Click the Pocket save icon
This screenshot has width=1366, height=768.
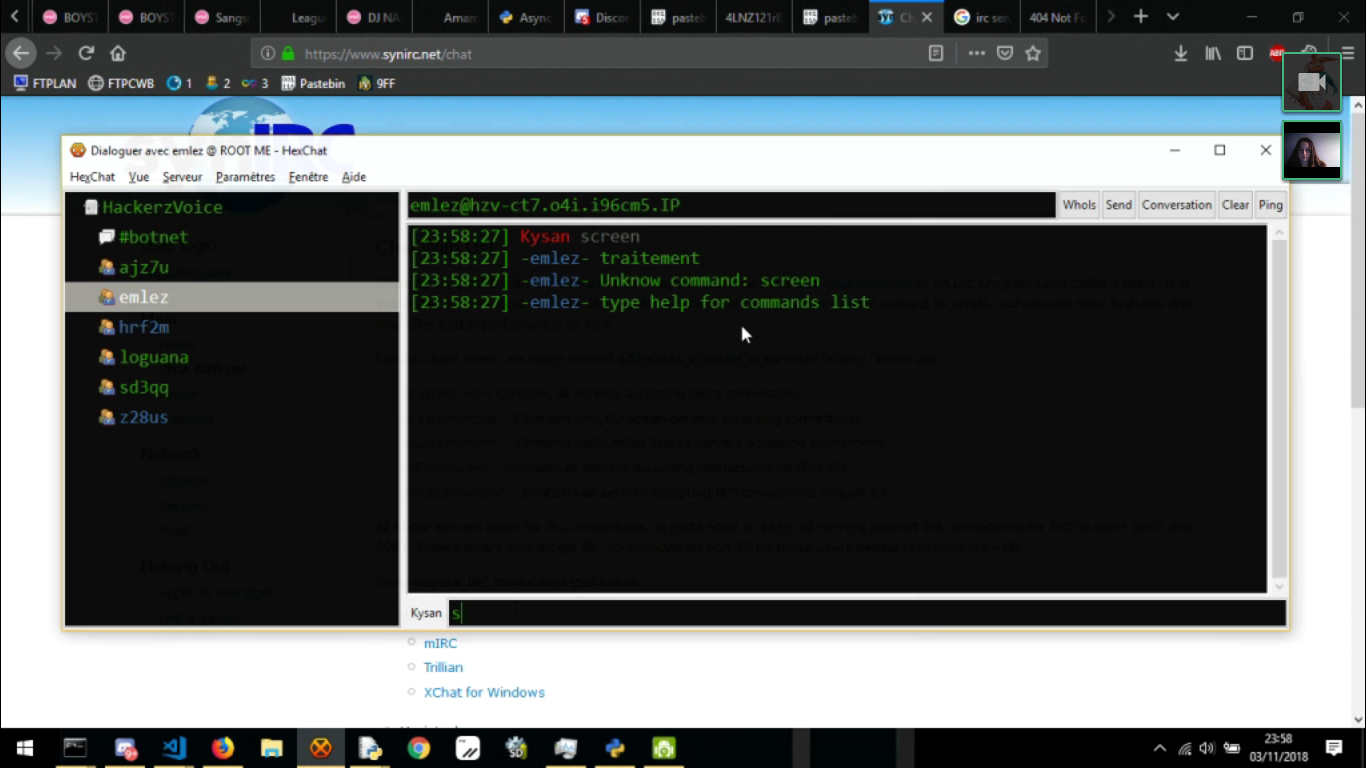[1005, 54]
